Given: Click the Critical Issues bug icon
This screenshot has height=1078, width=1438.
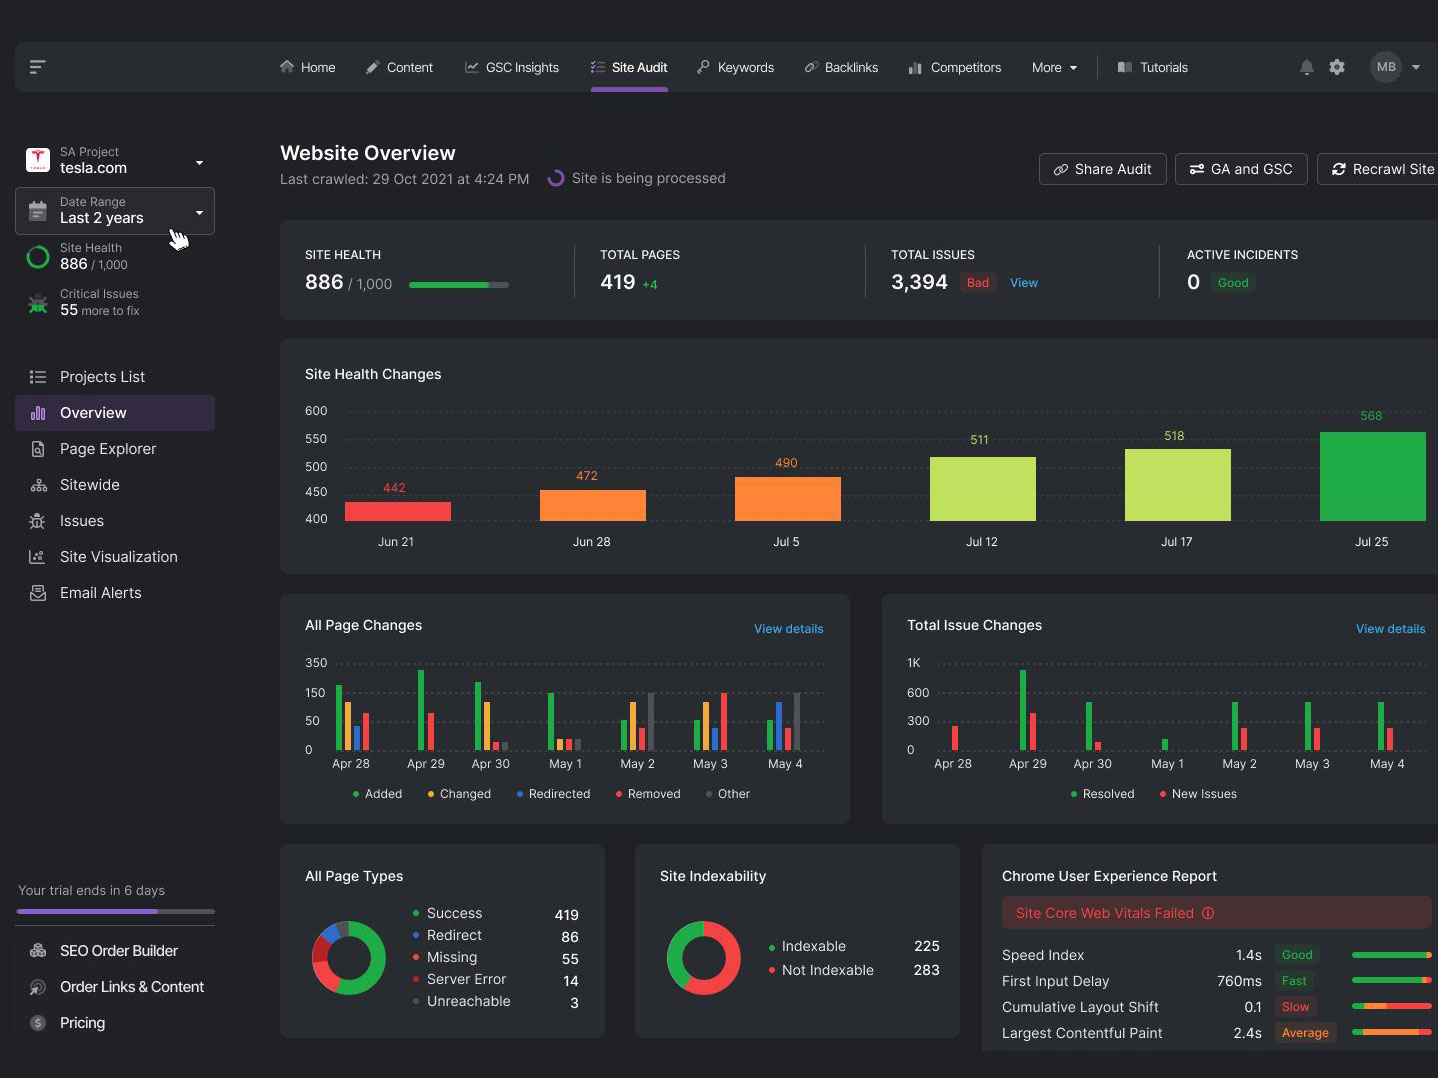Looking at the screenshot, I should click(x=38, y=303).
